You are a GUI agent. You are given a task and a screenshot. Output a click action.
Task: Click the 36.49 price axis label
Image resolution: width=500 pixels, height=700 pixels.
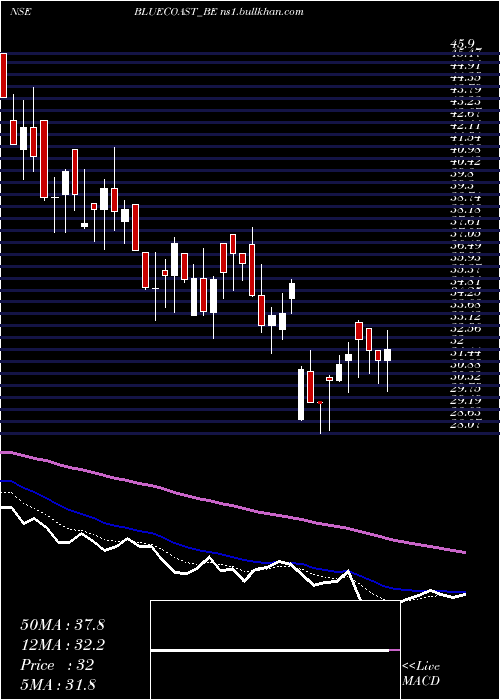pyautogui.click(x=466, y=246)
